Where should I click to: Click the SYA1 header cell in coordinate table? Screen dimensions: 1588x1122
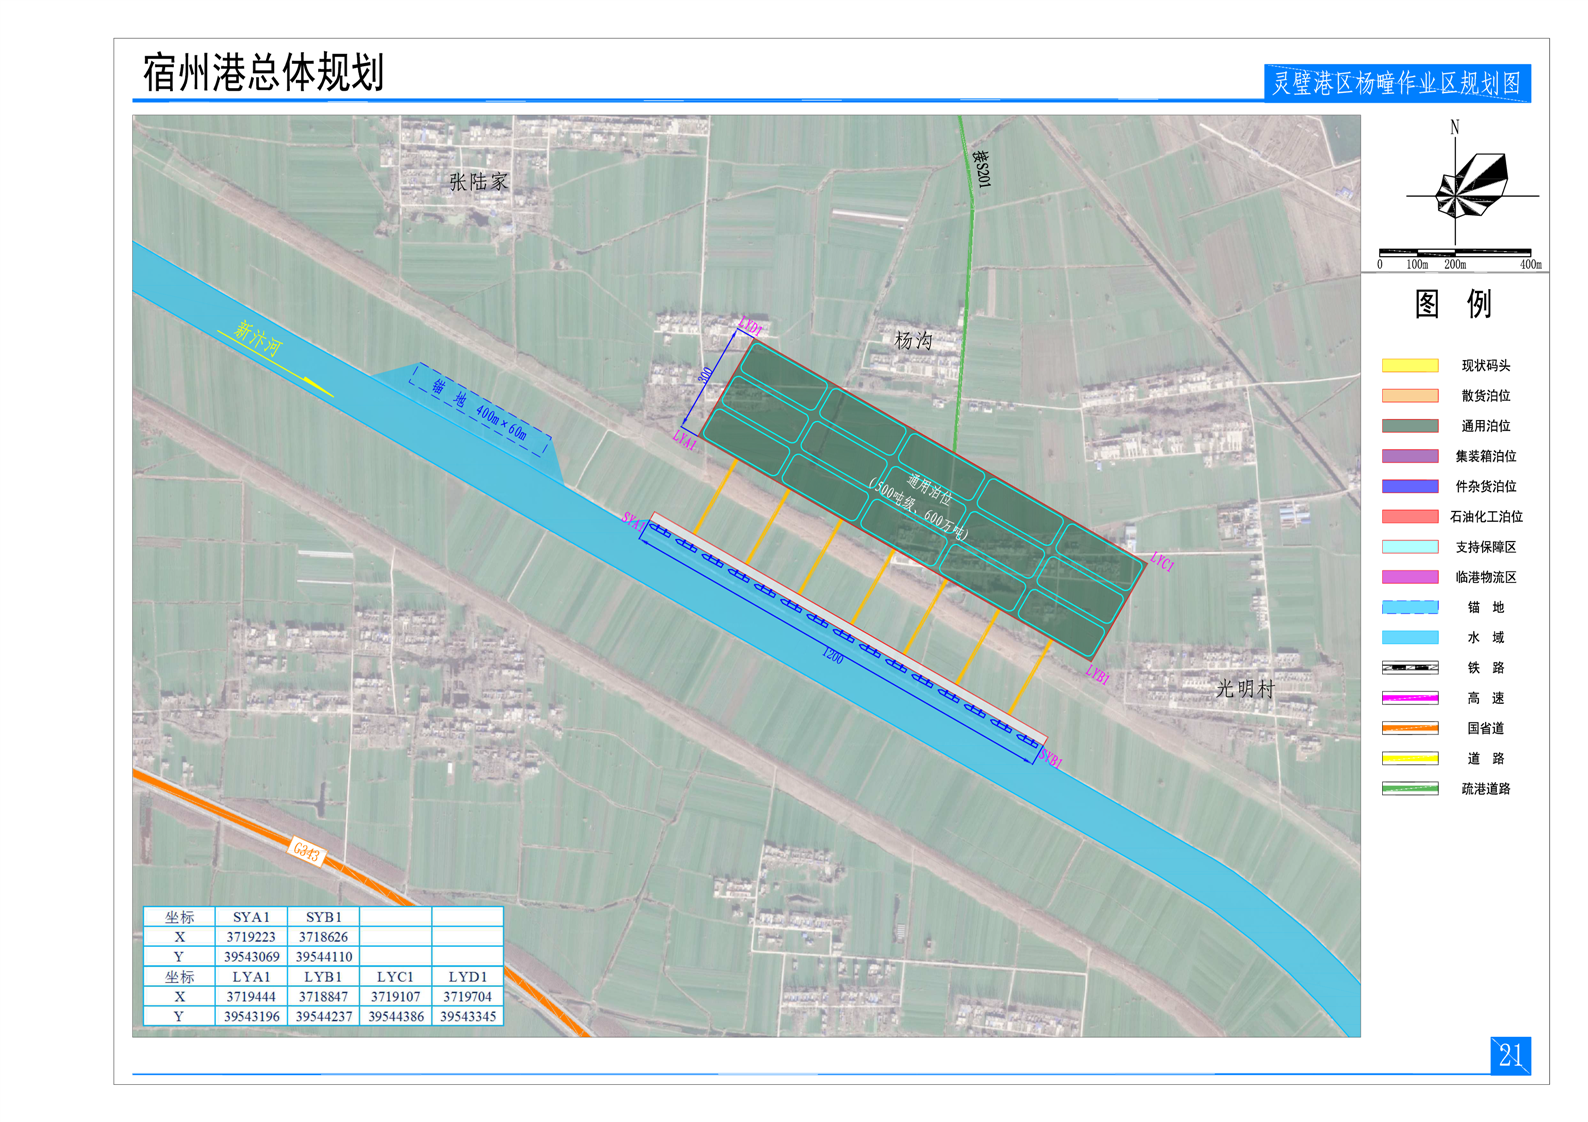[x=251, y=917]
